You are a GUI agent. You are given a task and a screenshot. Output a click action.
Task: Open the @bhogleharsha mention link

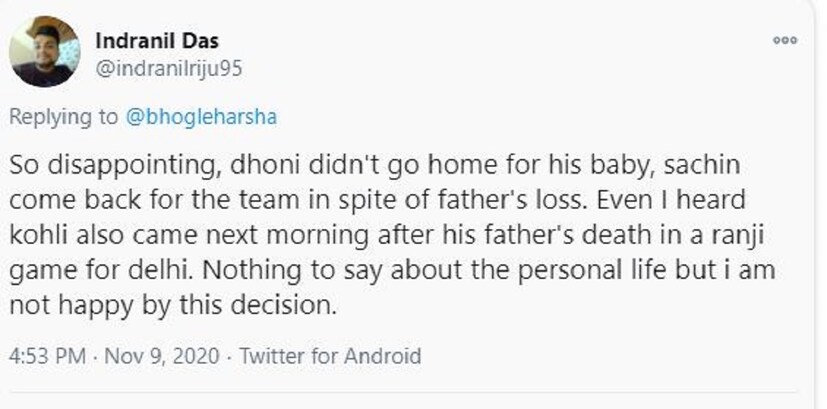(x=202, y=117)
